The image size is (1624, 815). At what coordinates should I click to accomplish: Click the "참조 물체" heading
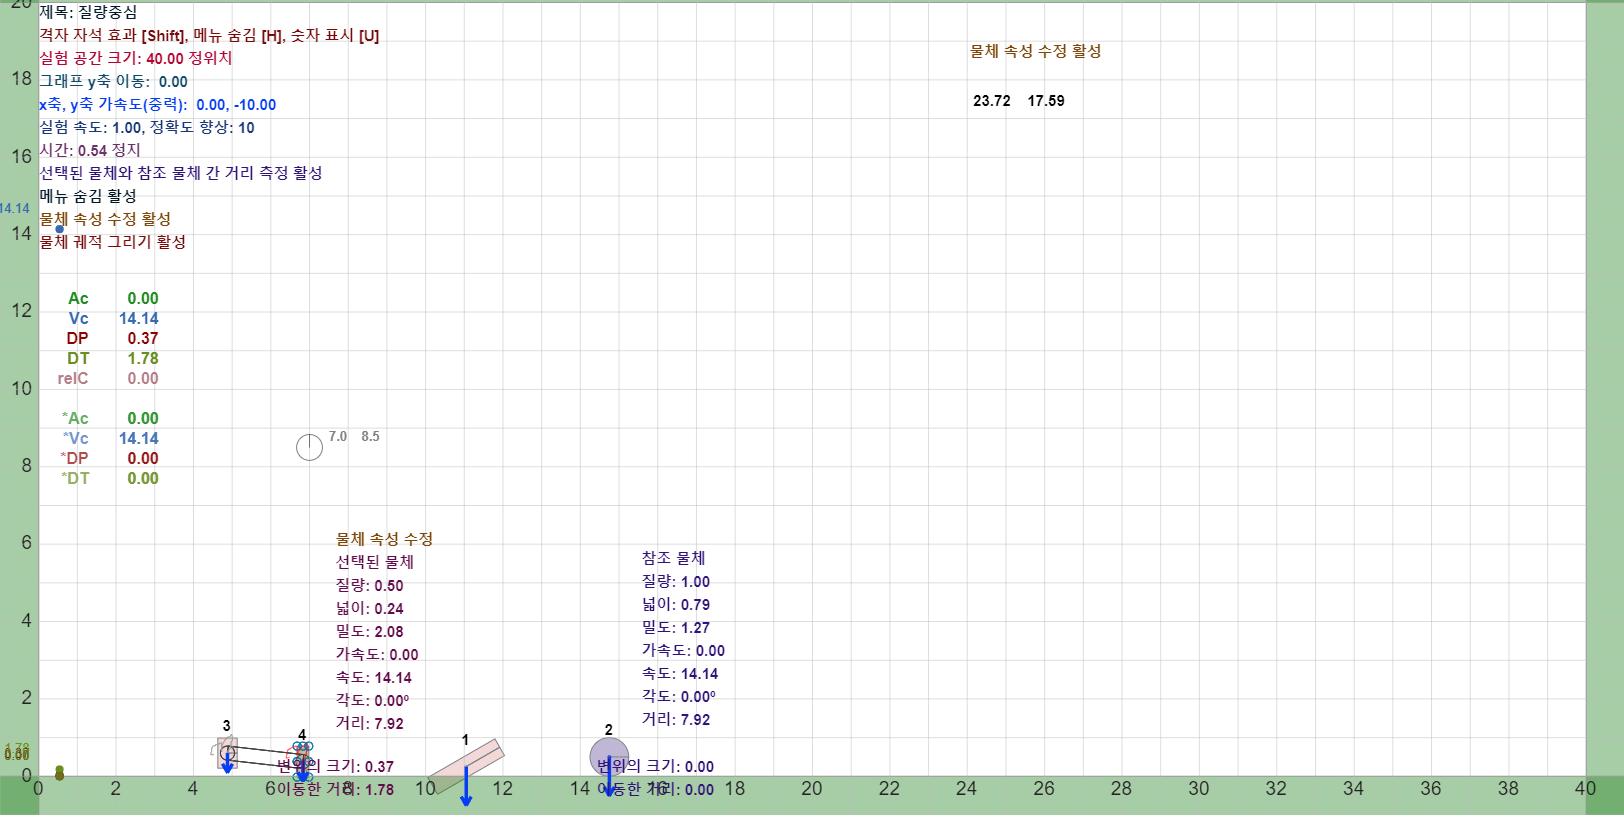[674, 558]
